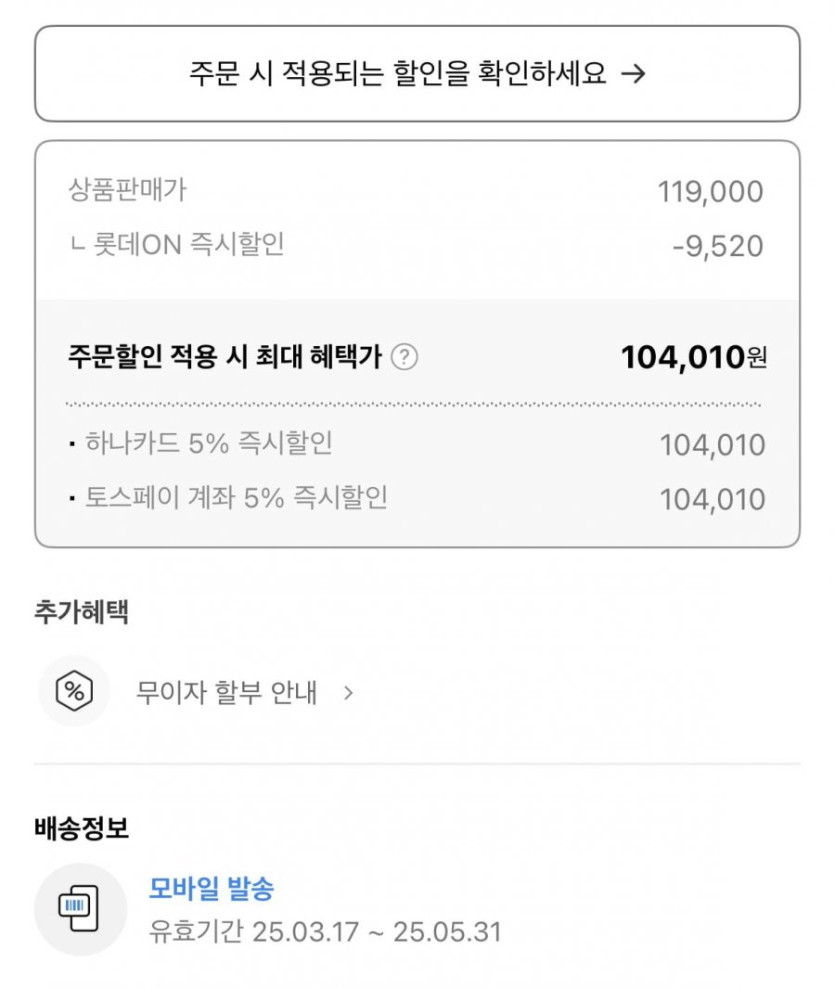This screenshot has height=988, width=835.
Task: Select the 하나카드 5% 즉시할인 option
Action: (207, 443)
